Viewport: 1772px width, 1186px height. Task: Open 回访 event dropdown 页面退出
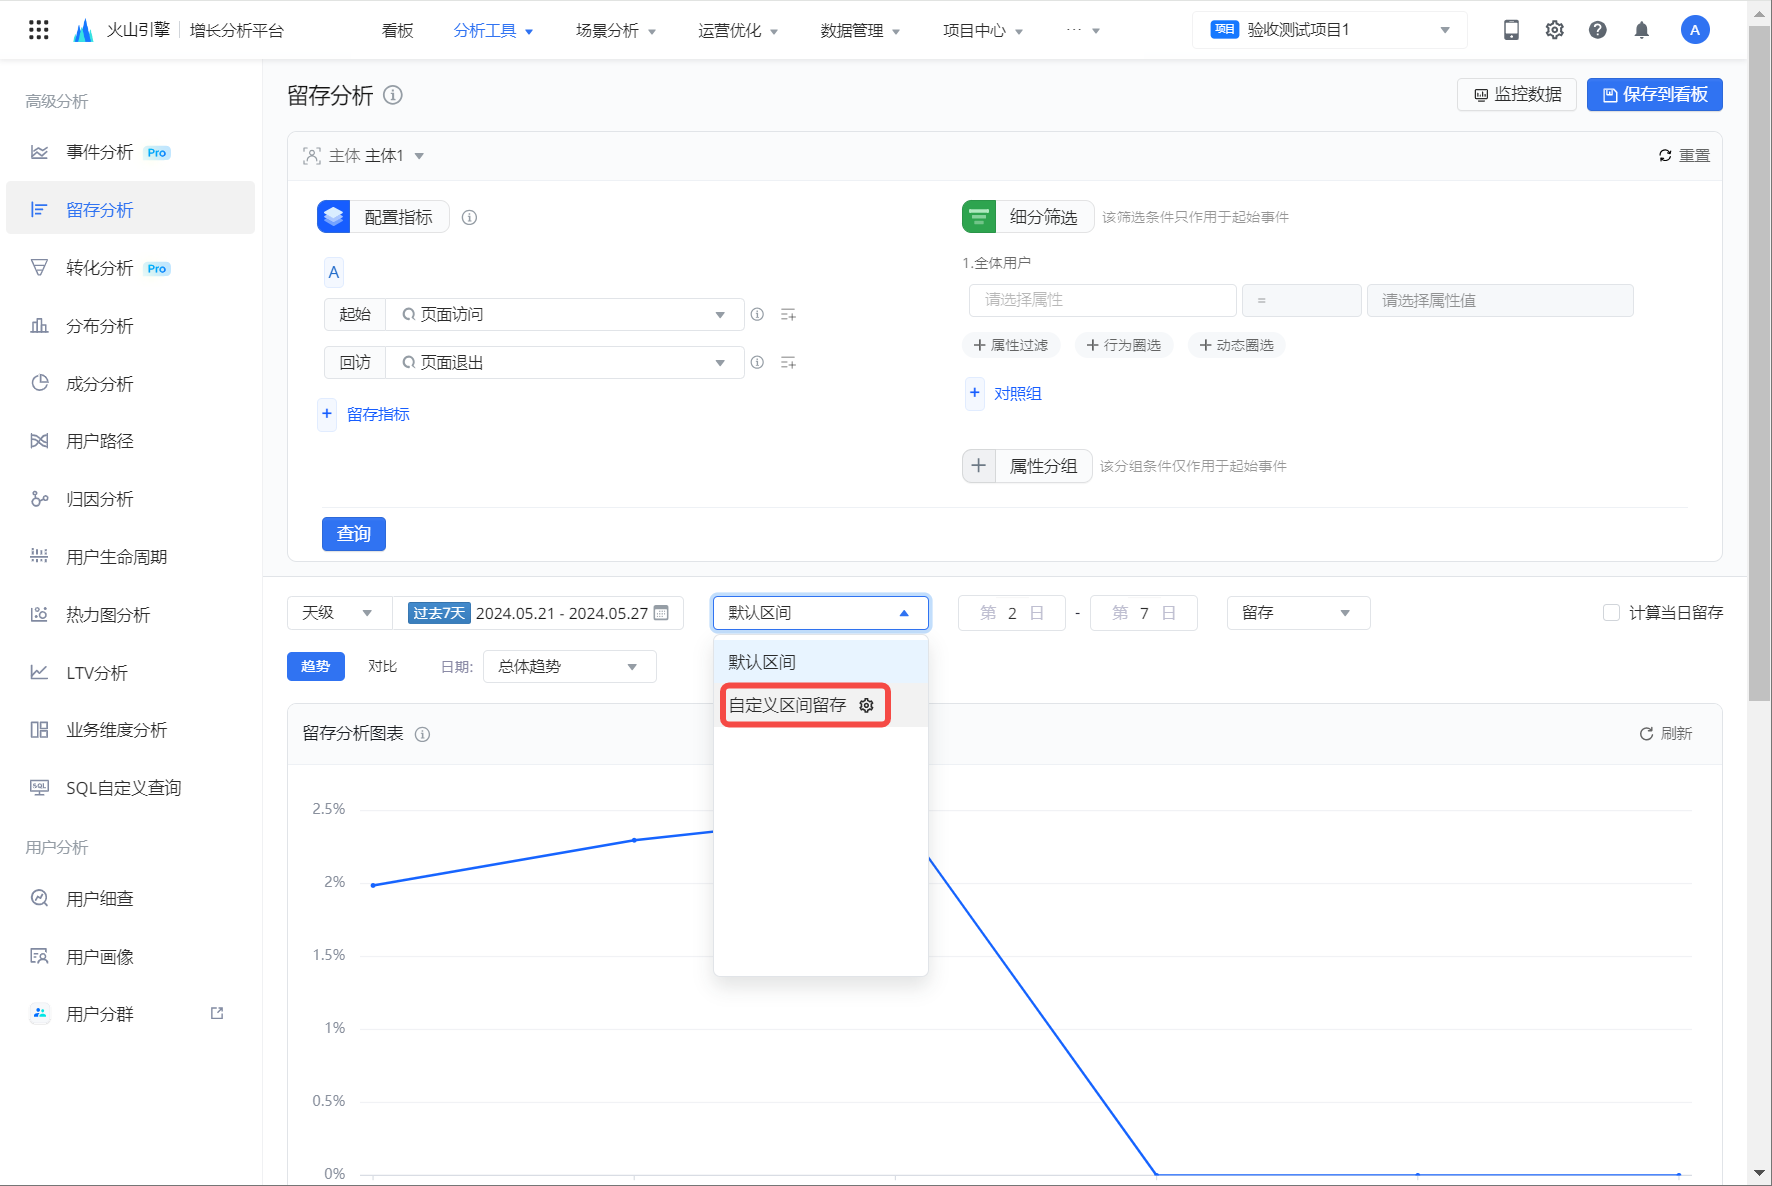(565, 362)
